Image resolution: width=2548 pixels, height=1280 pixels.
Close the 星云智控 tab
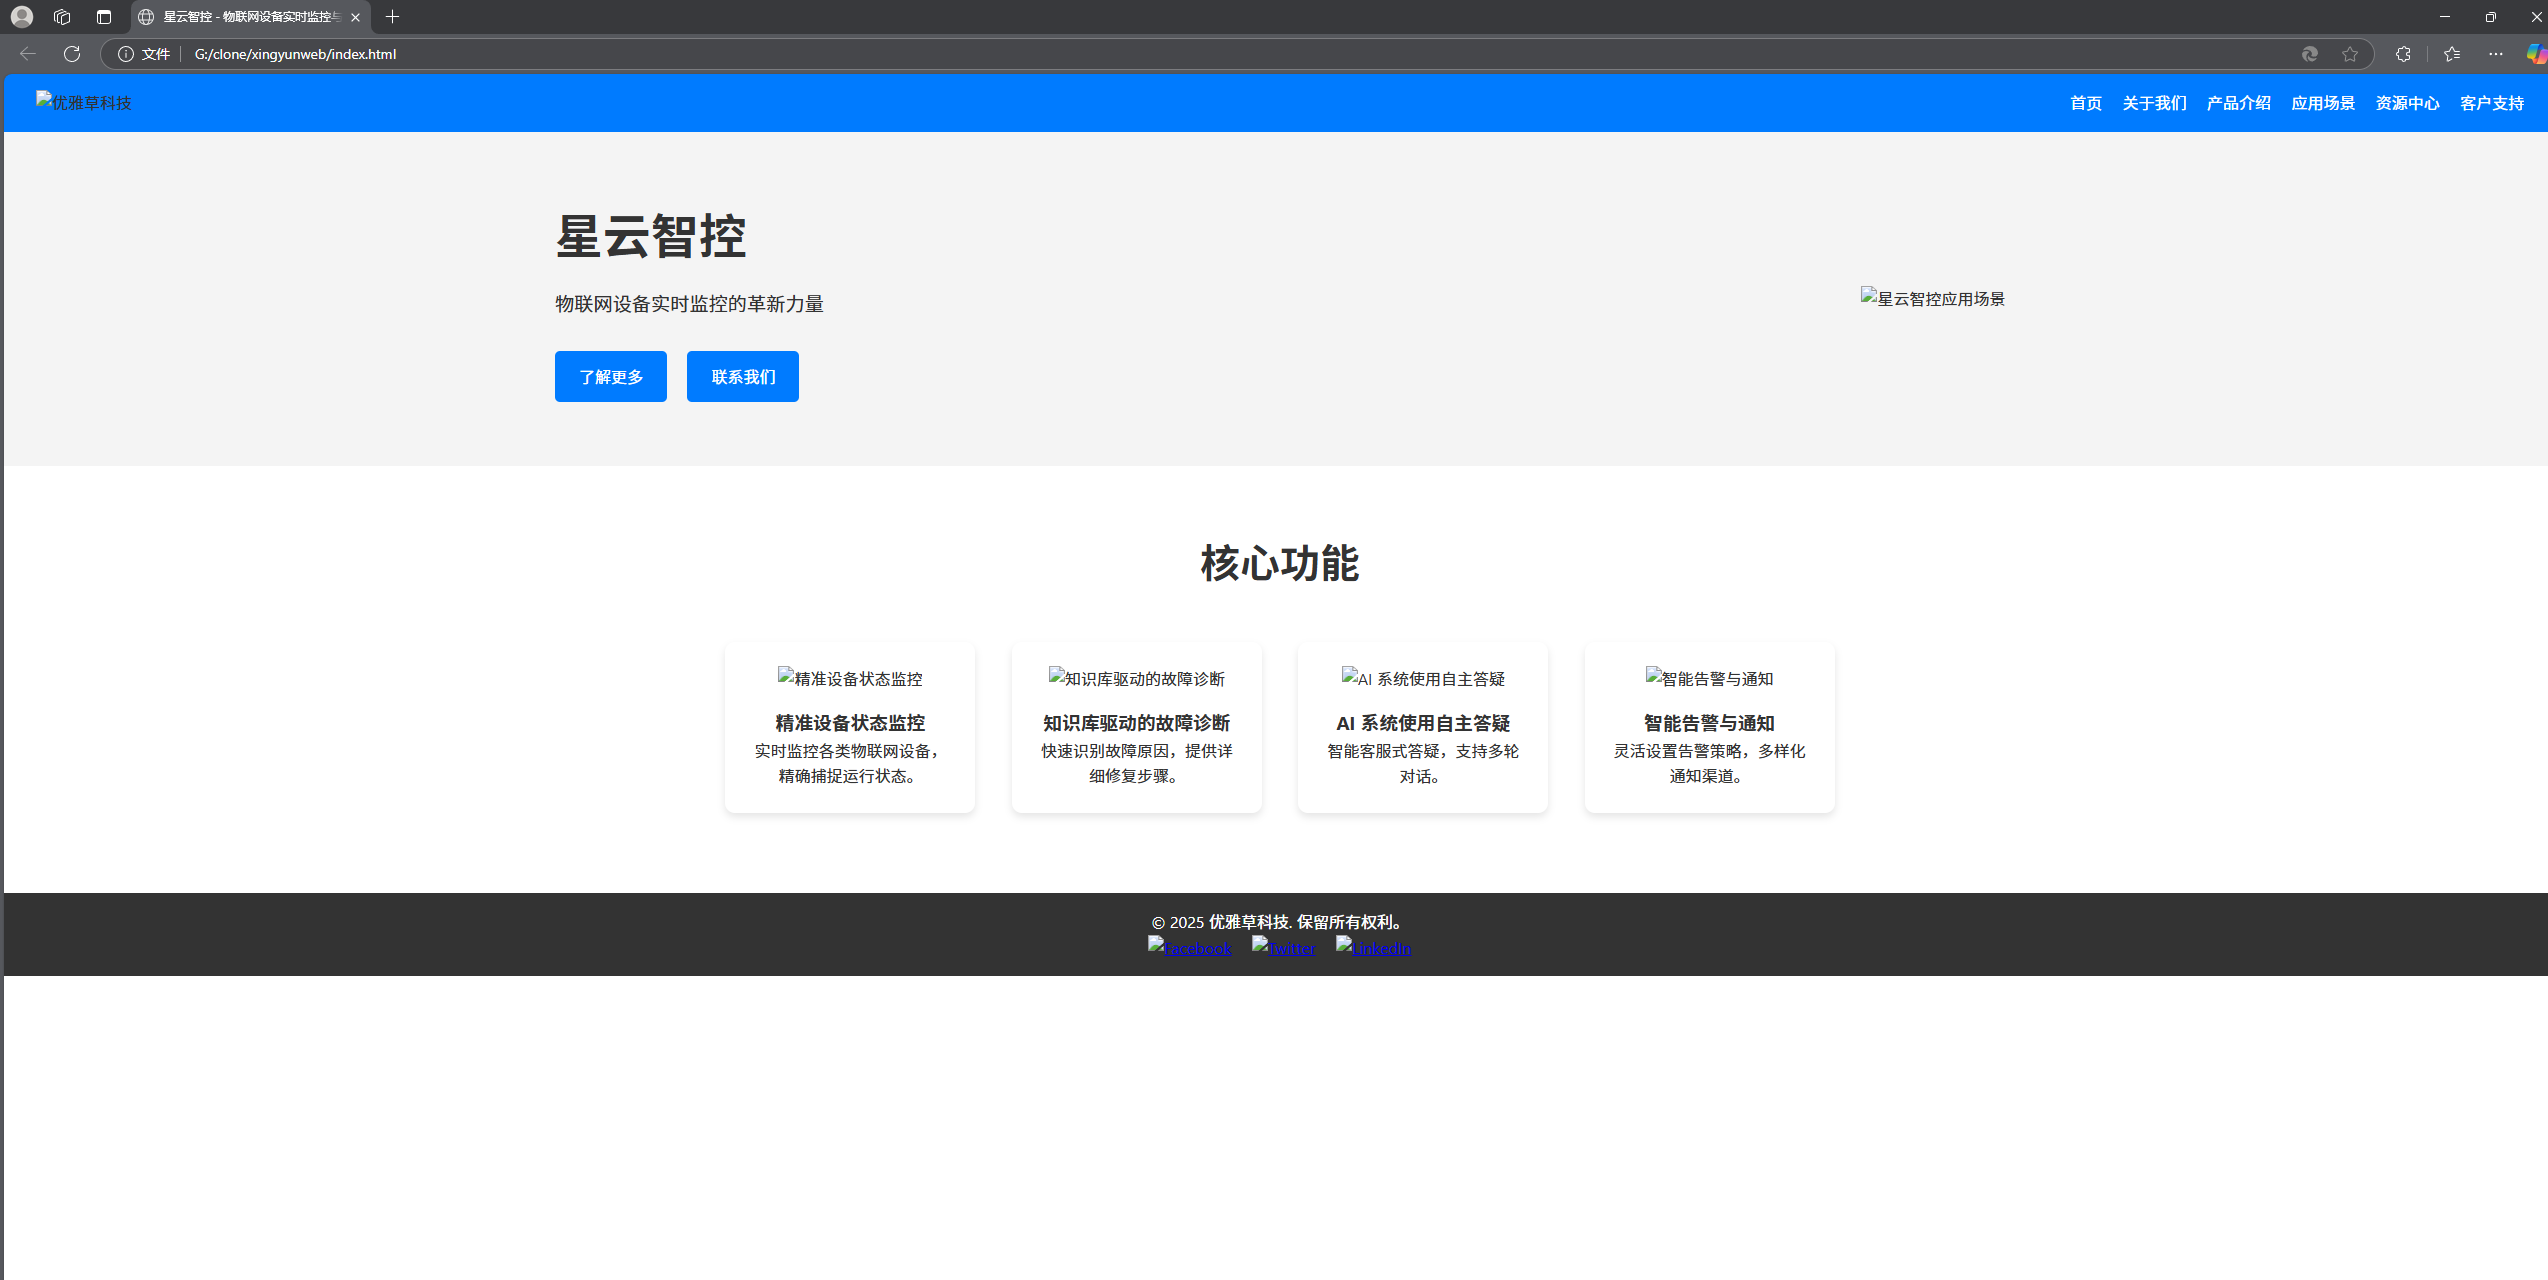click(355, 17)
